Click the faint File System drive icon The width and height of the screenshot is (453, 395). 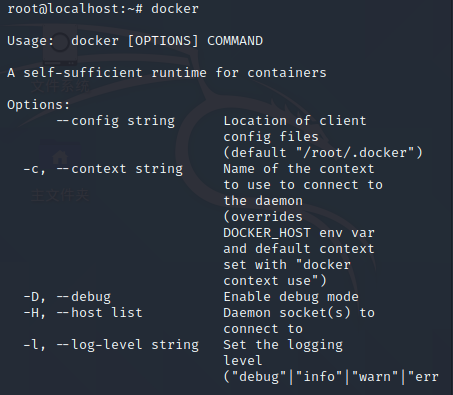pyautogui.click(x=60, y=45)
